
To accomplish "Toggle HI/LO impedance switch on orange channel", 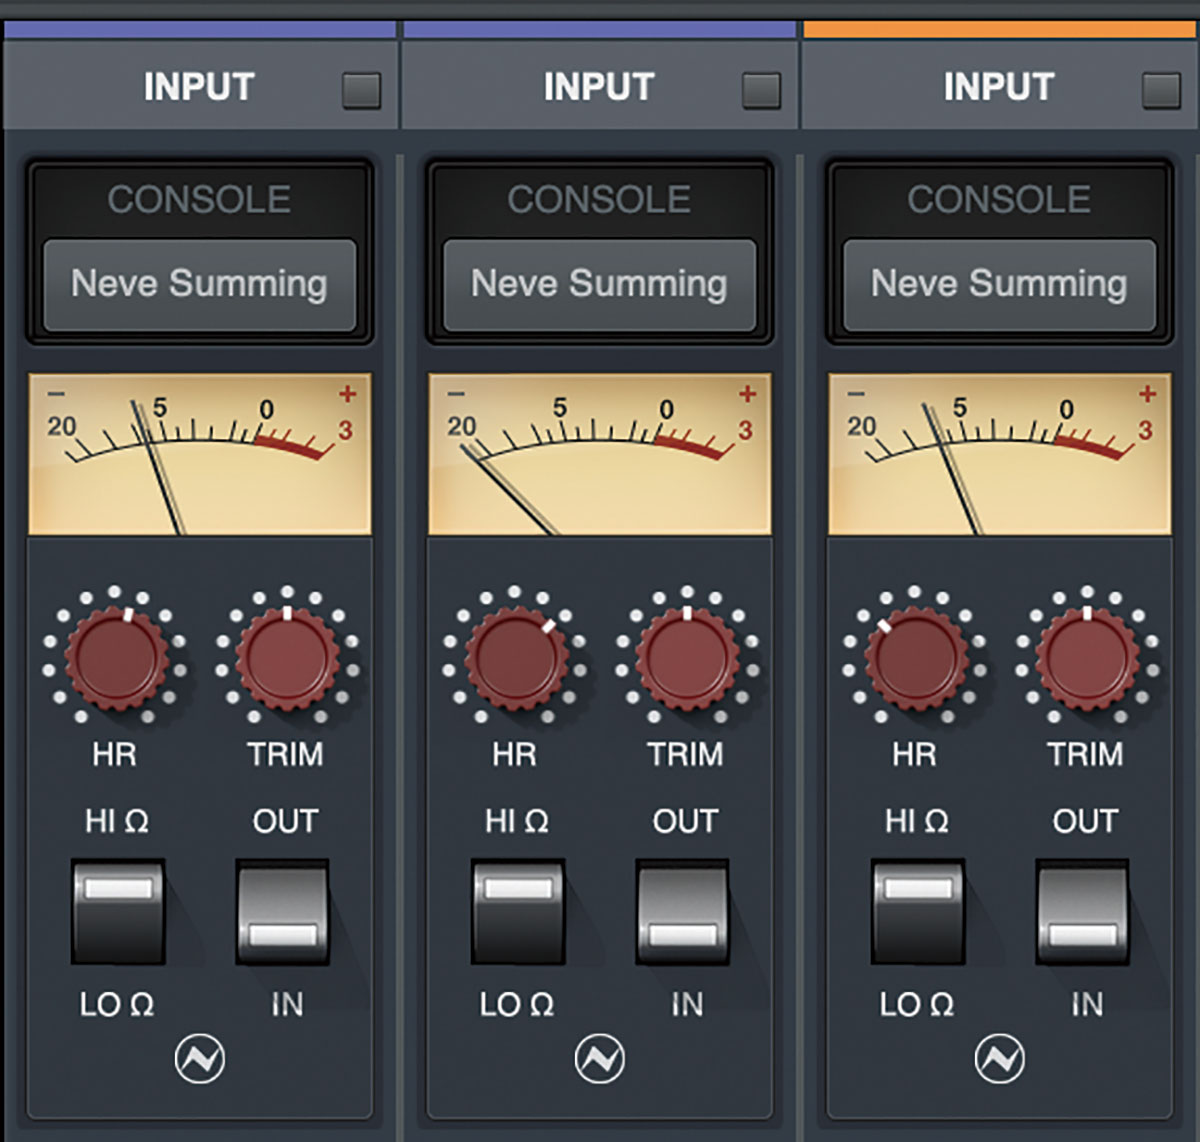I will pos(918,911).
